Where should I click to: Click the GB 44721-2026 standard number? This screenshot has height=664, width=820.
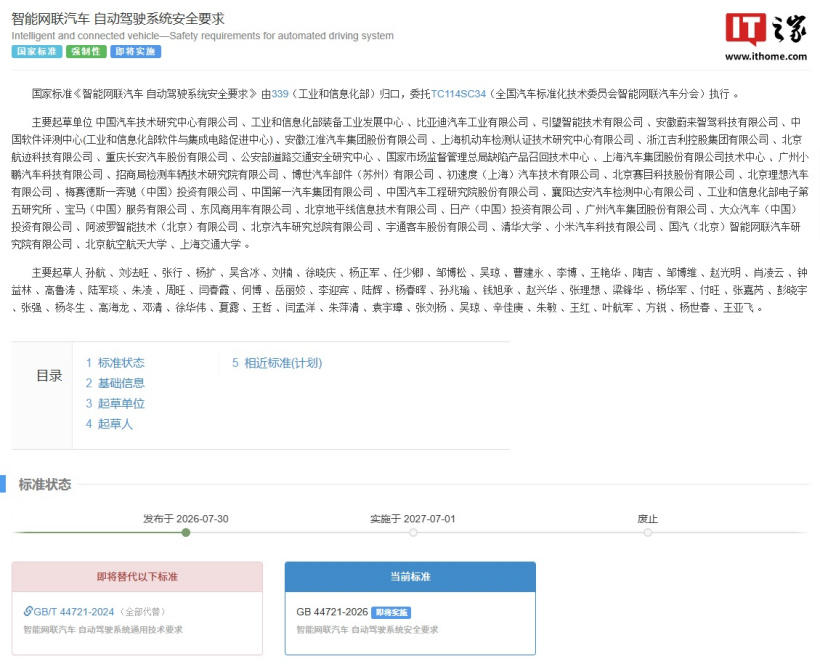pos(332,612)
